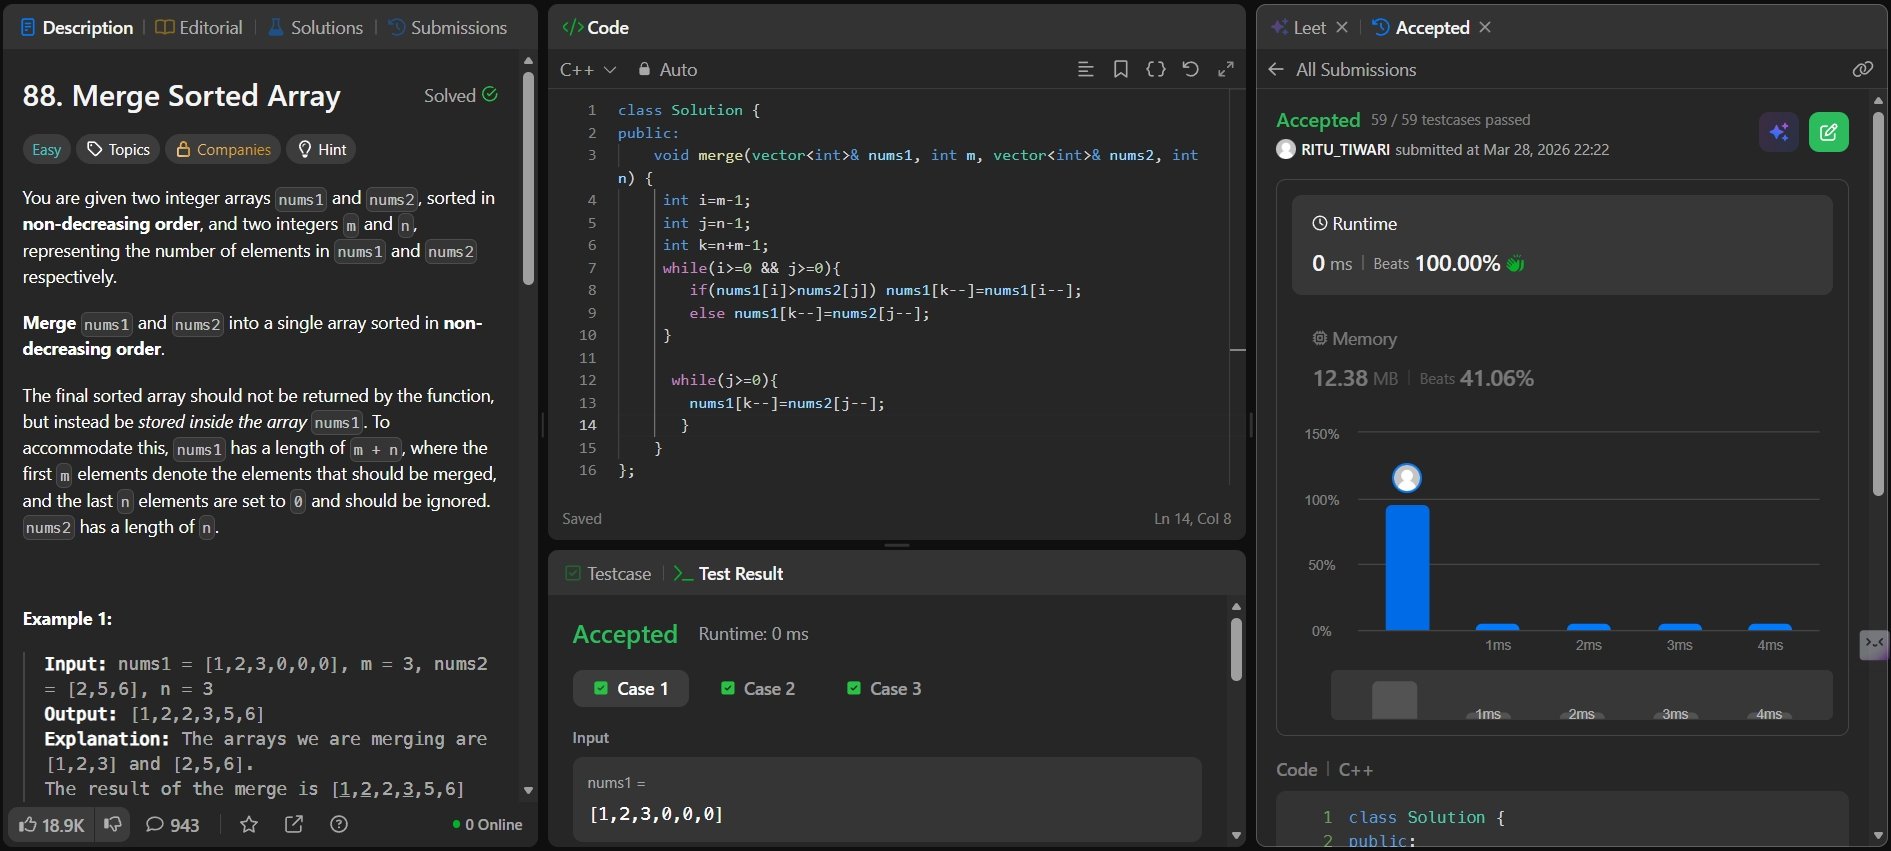
Task: Expand the code editor to fullscreen
Action: (1225, 69)
